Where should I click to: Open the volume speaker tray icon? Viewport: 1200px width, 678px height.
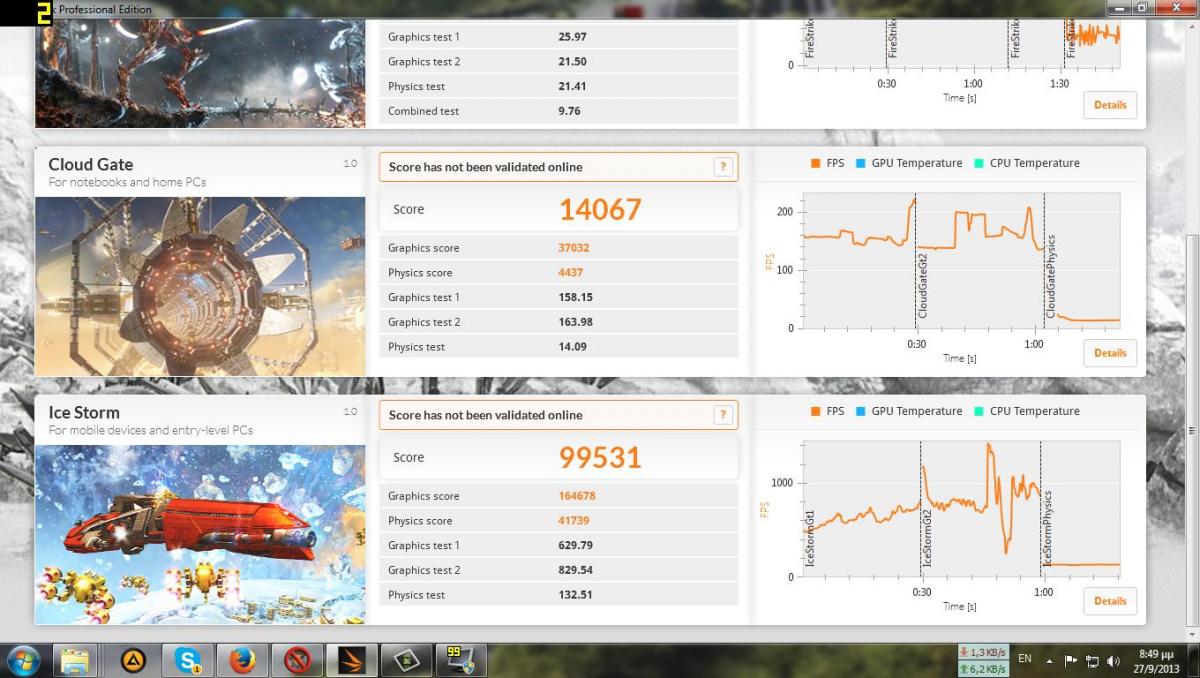click(x=1113, y=661)
